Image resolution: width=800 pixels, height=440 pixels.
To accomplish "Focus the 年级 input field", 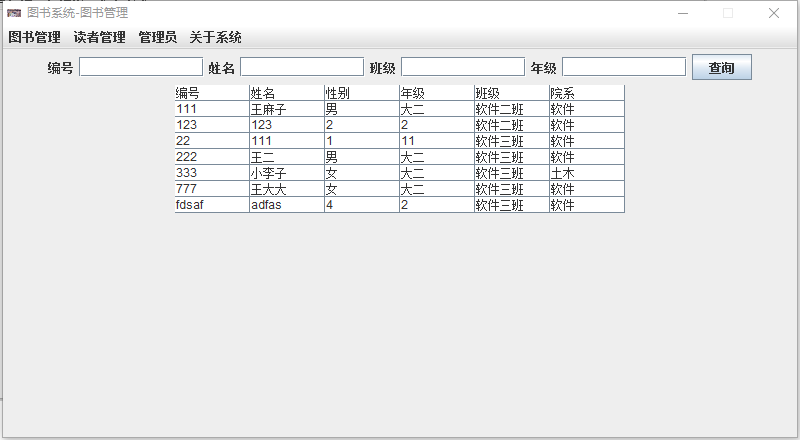I will (624, 67).
